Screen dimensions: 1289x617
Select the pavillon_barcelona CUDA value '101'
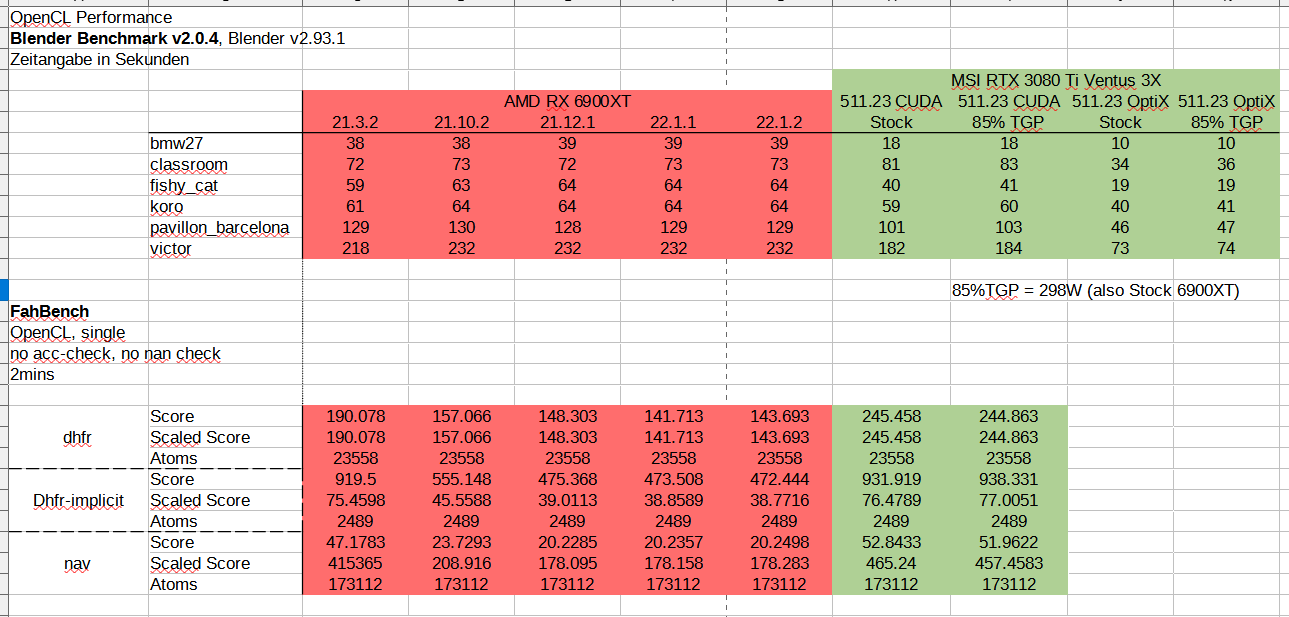tap(891, 227)
